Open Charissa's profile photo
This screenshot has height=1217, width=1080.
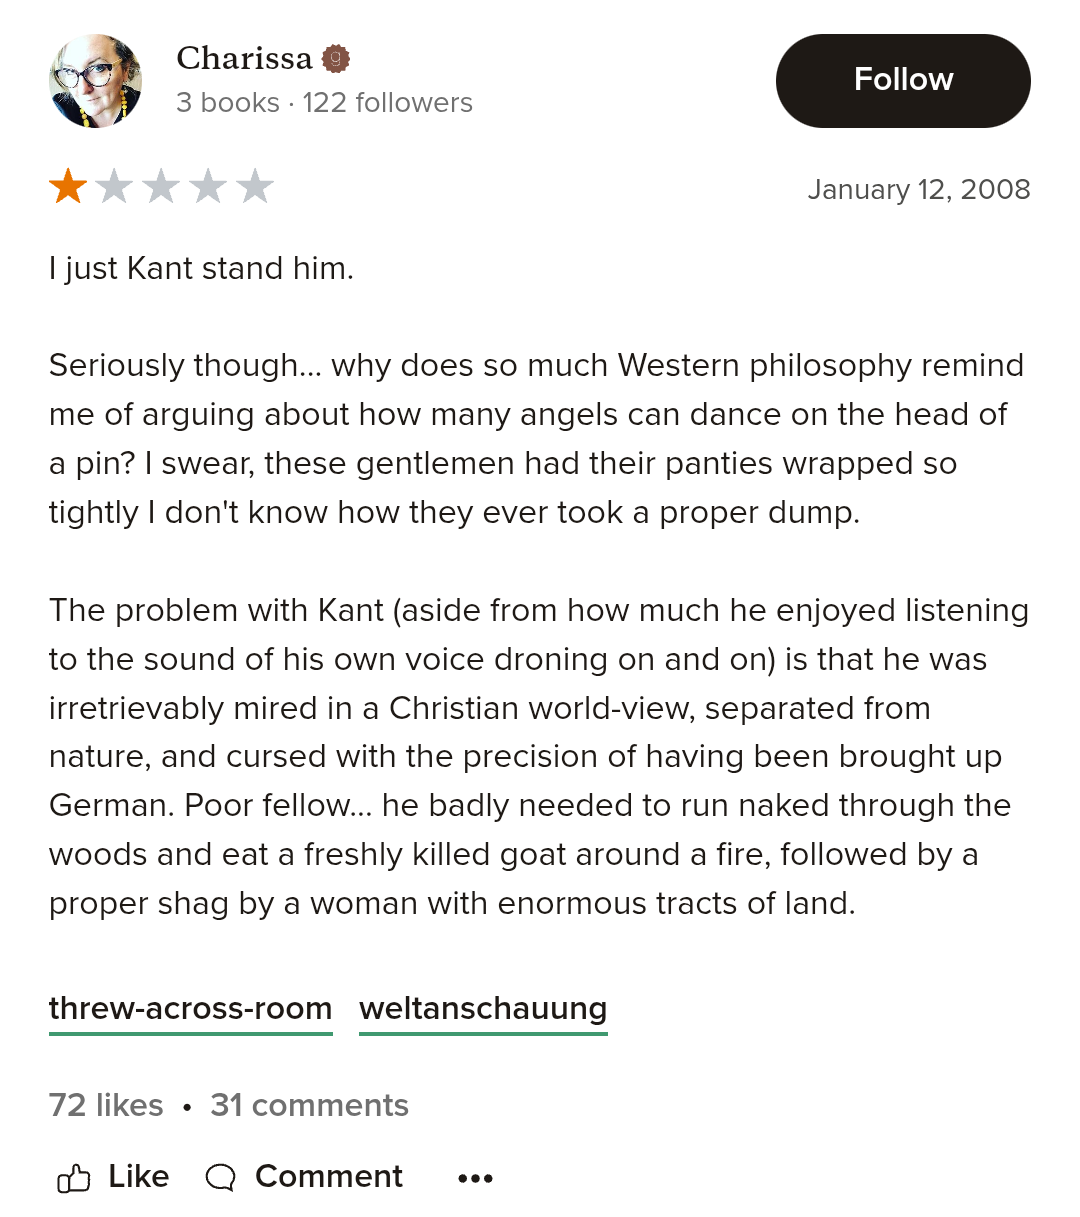pyautogui.click(x=95, y=81)
